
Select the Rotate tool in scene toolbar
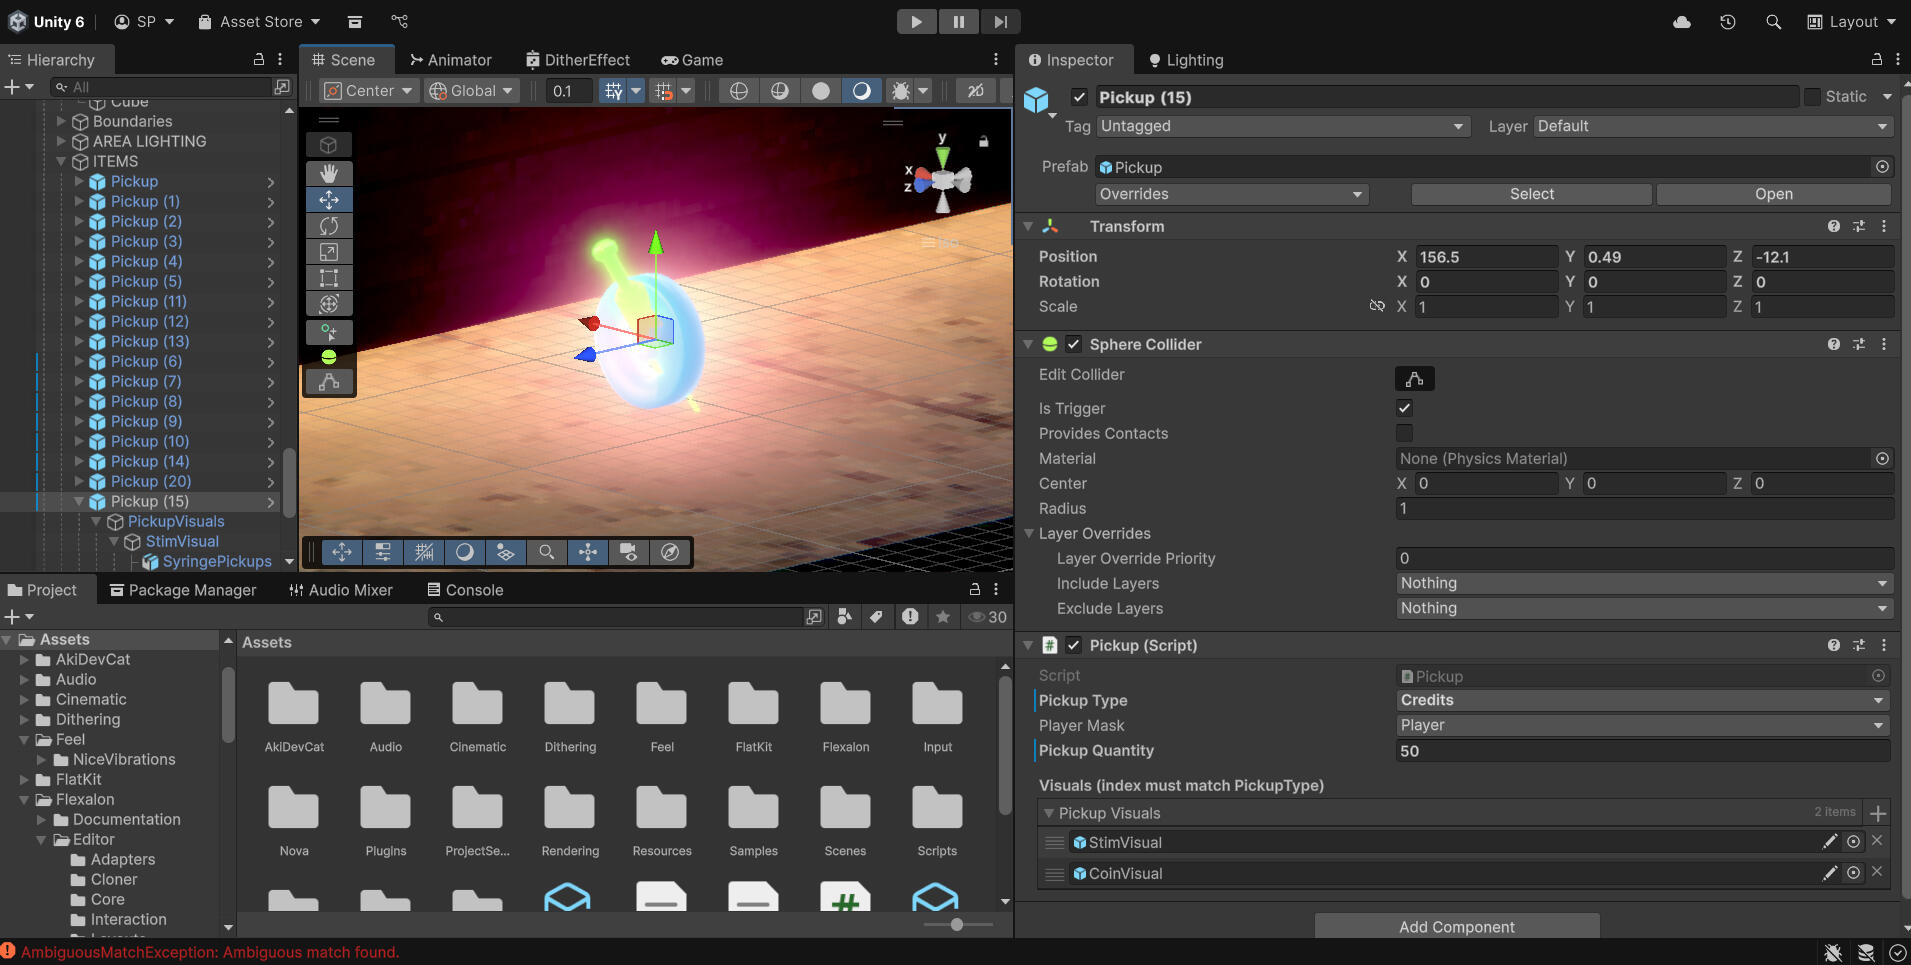click(329, 226)
